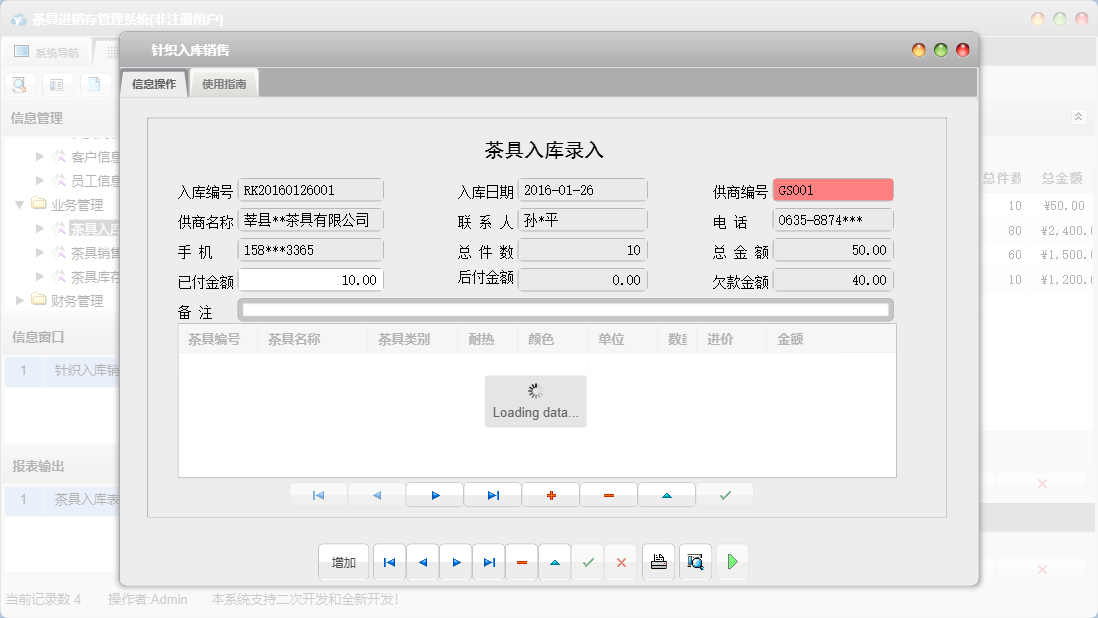Expand the 财务管理 tree node
Viewport: 1098px width, 618px height.
pyautogui.click(x=18, y=299)
